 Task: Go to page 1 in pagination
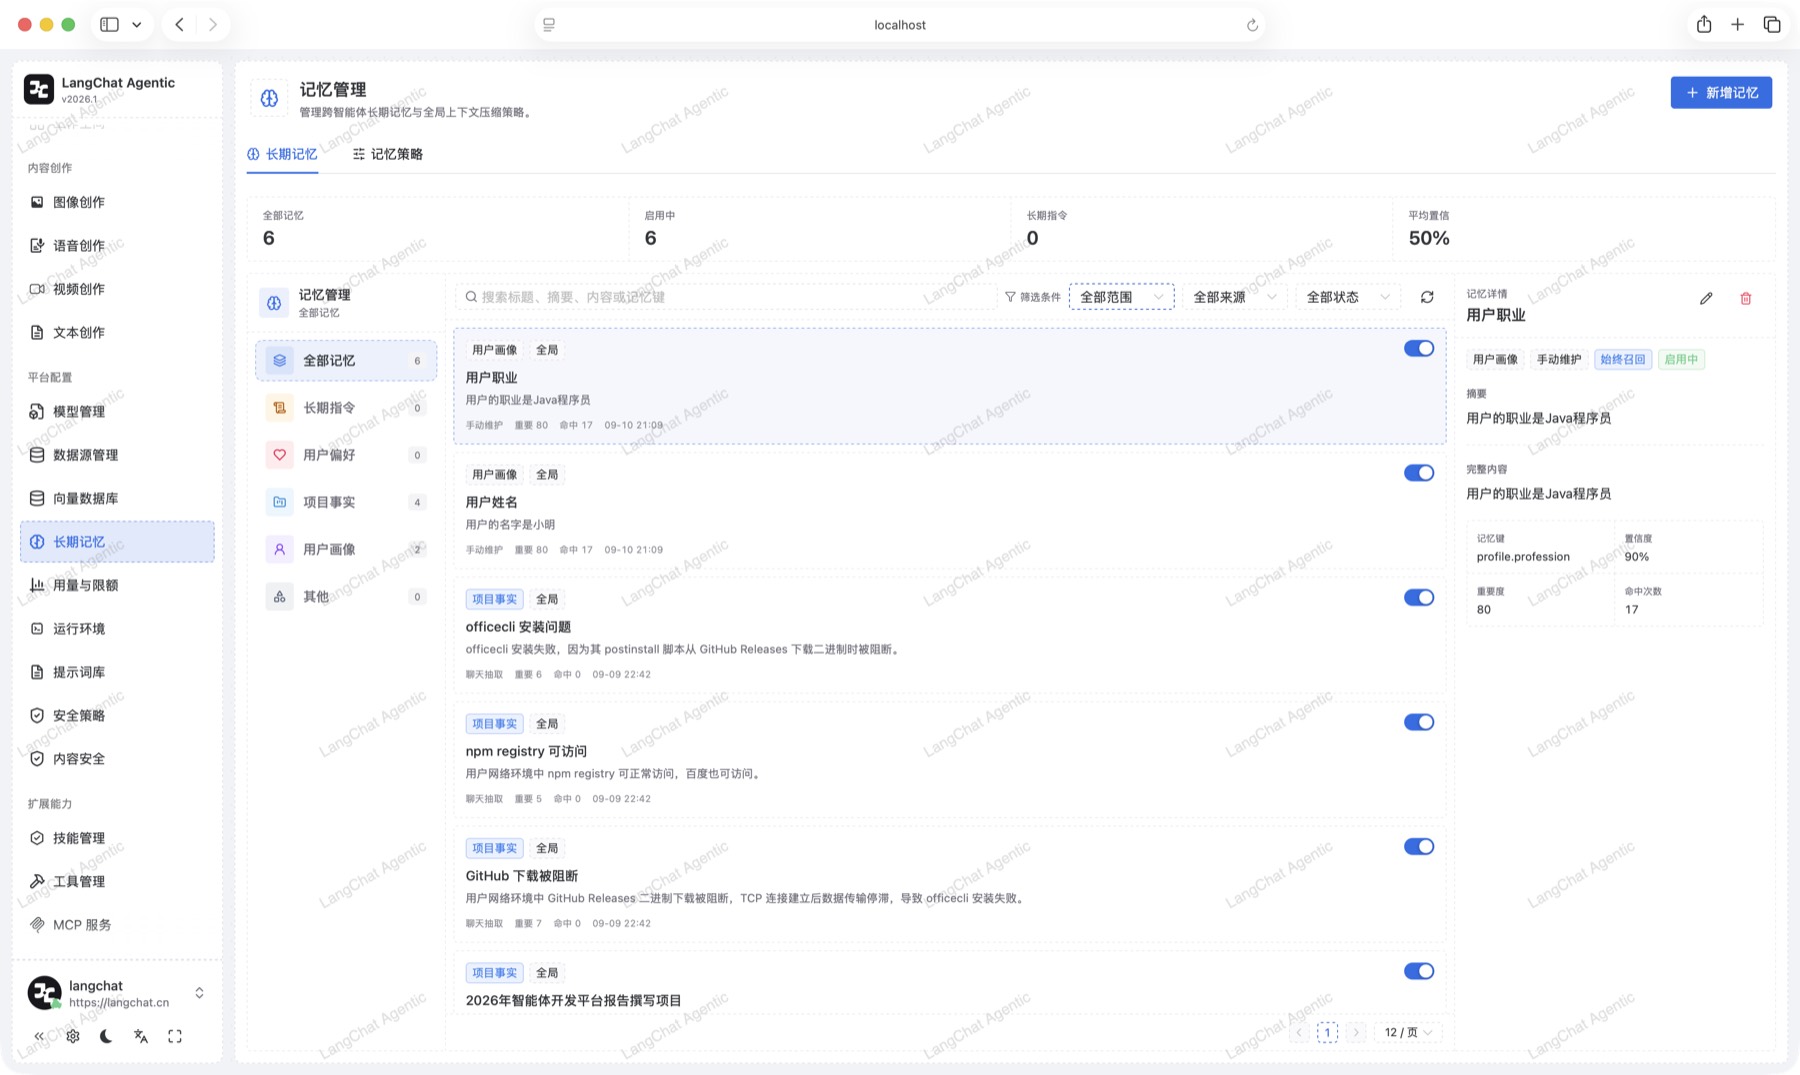(x=1327, y=1032)
